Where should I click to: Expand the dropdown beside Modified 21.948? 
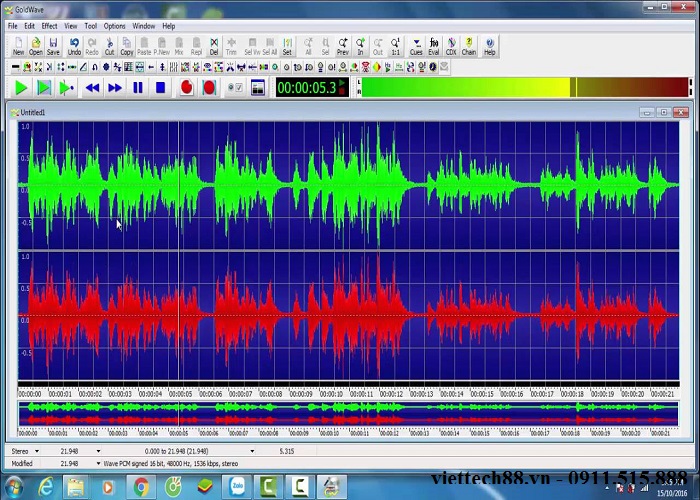coord(98,464)
